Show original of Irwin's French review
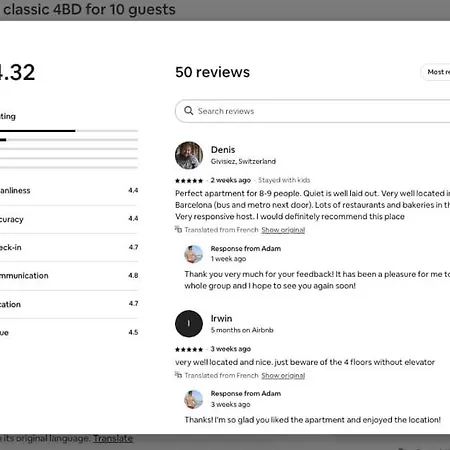This screenshot has width=450, height=450. (283, 375)
